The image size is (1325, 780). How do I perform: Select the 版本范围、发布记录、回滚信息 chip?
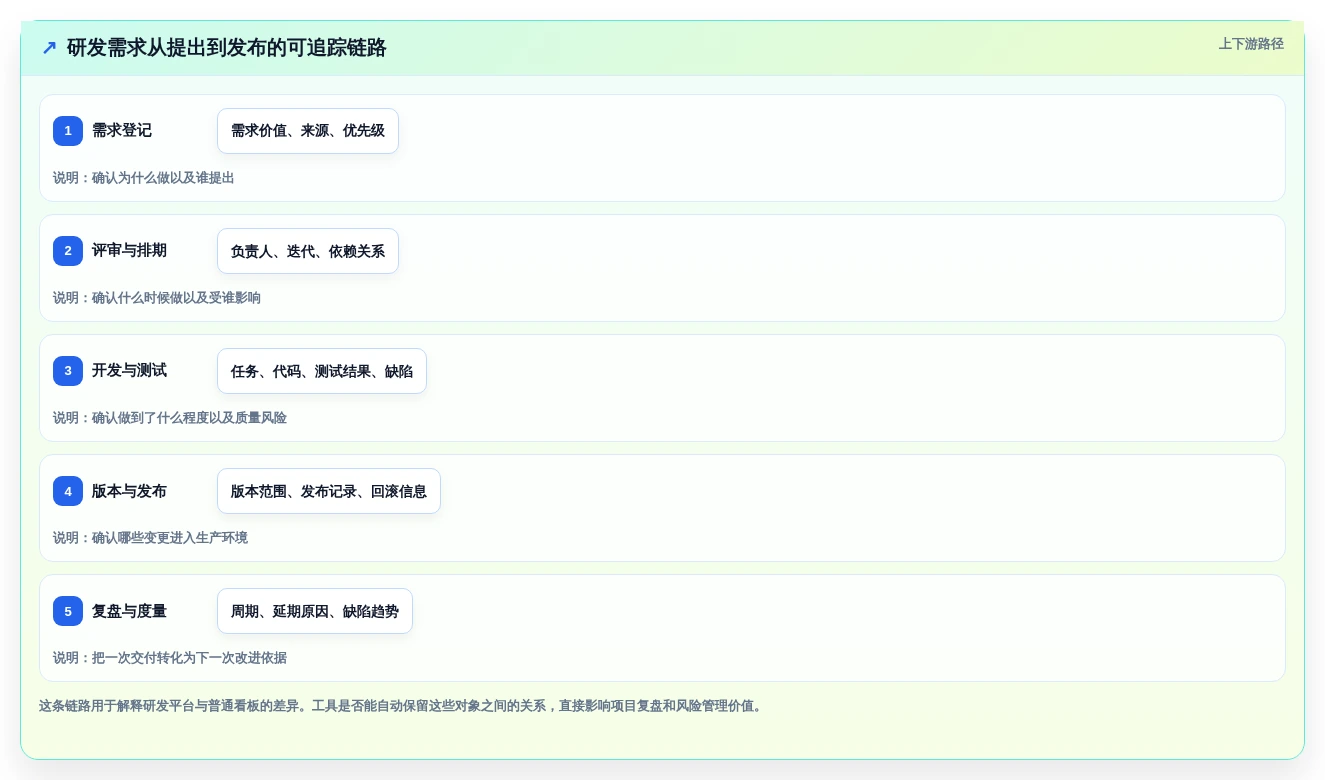tap(329, 491)
